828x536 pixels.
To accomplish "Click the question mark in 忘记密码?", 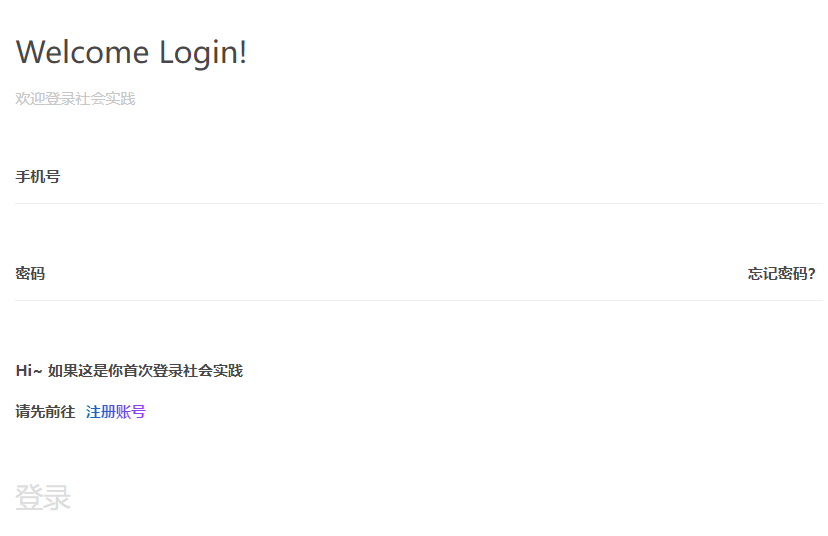I will coord(812,274).
